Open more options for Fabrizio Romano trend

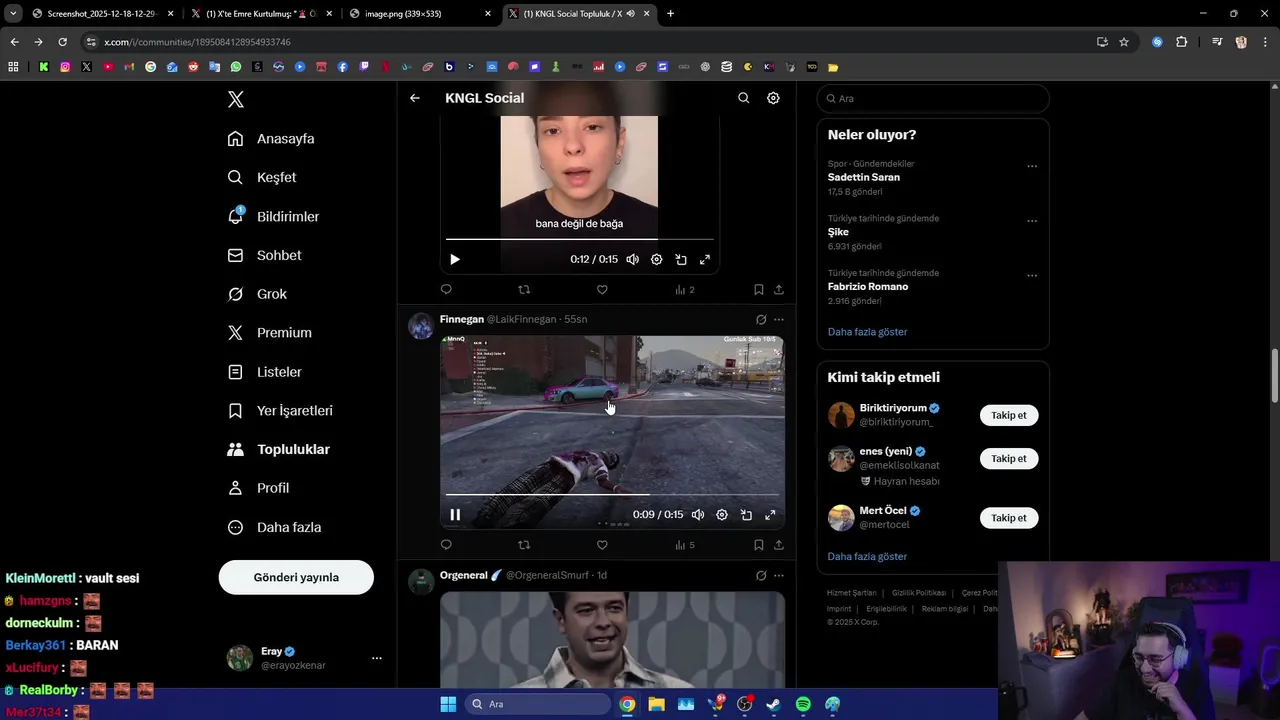(x=1032, y=275)
